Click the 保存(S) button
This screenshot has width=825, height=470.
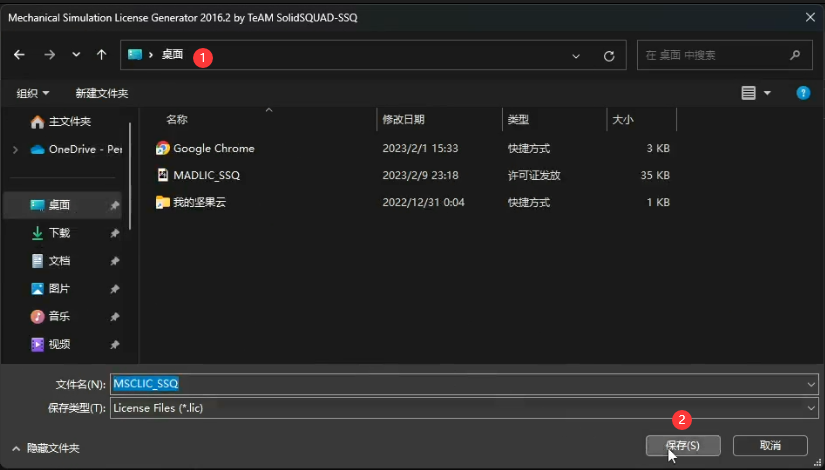pyautogui.click(x=683, y=446)
